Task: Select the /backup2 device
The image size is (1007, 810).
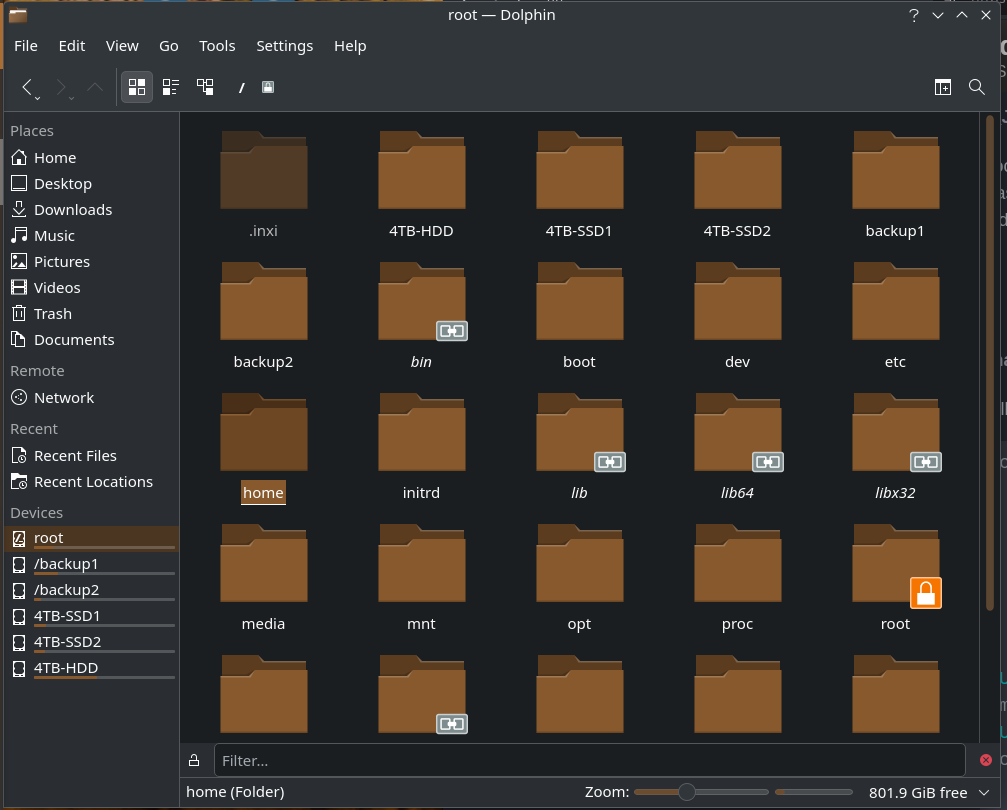Action: tap(91, 590)
